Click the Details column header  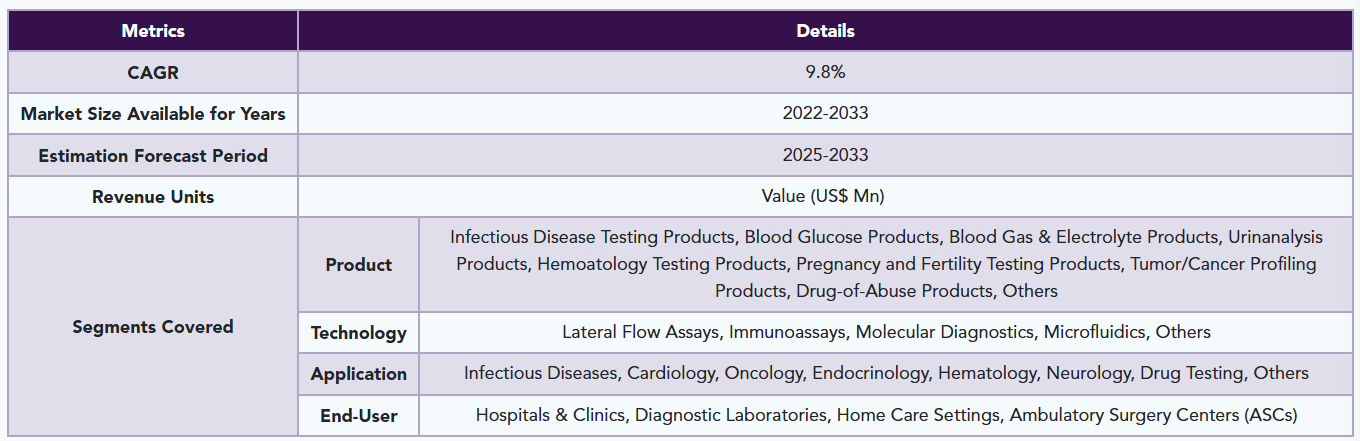[x=825, y=31]
